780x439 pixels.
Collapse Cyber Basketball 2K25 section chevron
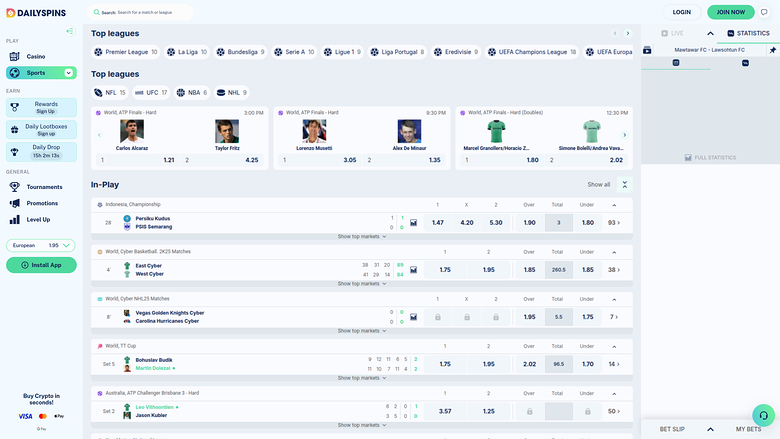pyautogui.click(x=614, y=252)
